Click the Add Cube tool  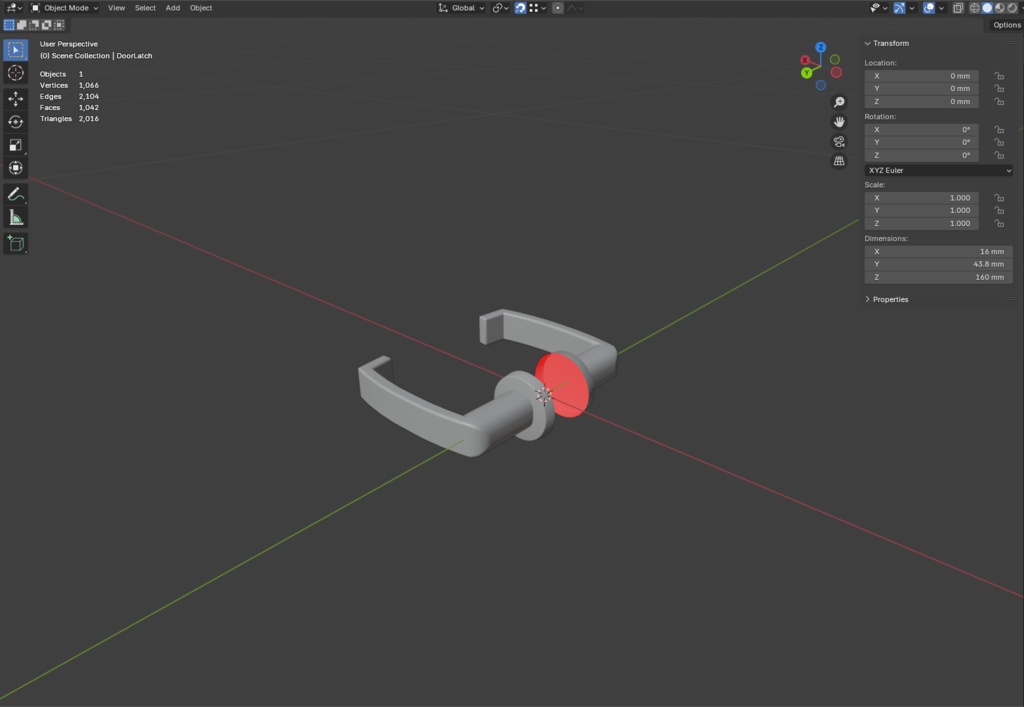16,244
